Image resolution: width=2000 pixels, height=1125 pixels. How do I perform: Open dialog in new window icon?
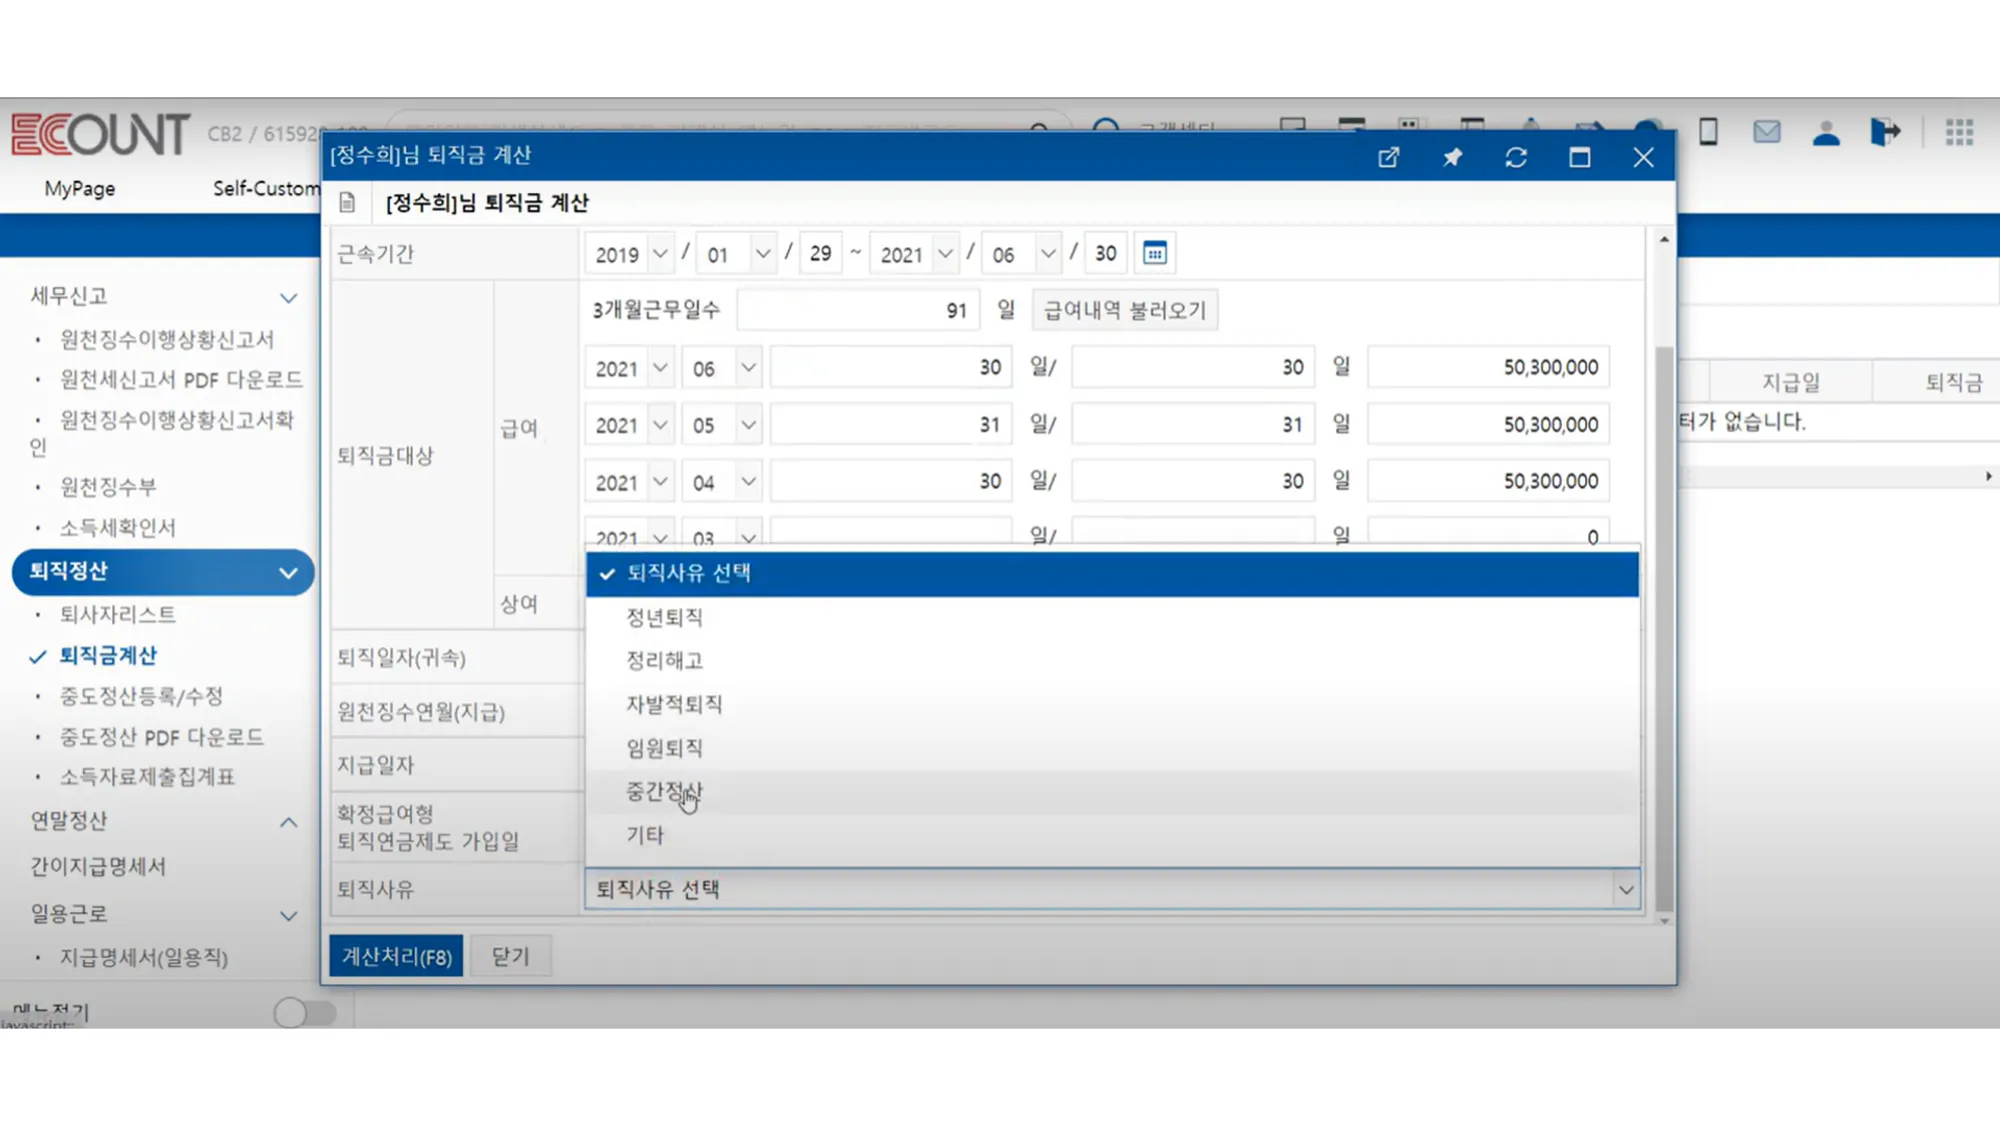pyautogui.click(x=1388, y=157)
